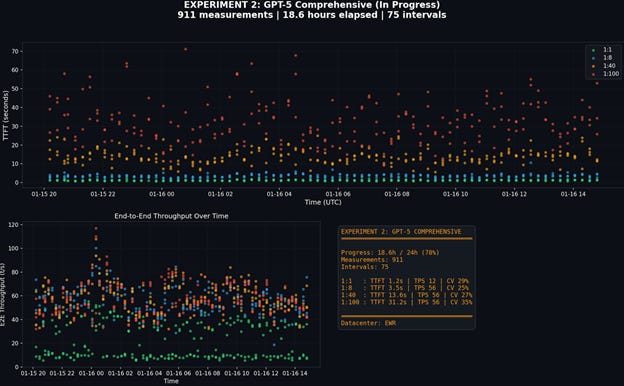624x386 pixels.
Task: Click the 'Measurements: 911' line
Action: (372, 259)
